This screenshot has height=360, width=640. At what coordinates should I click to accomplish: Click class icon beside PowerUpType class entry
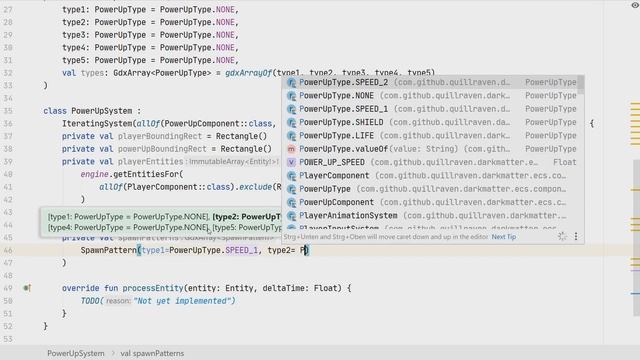click(x=291, y=189)
